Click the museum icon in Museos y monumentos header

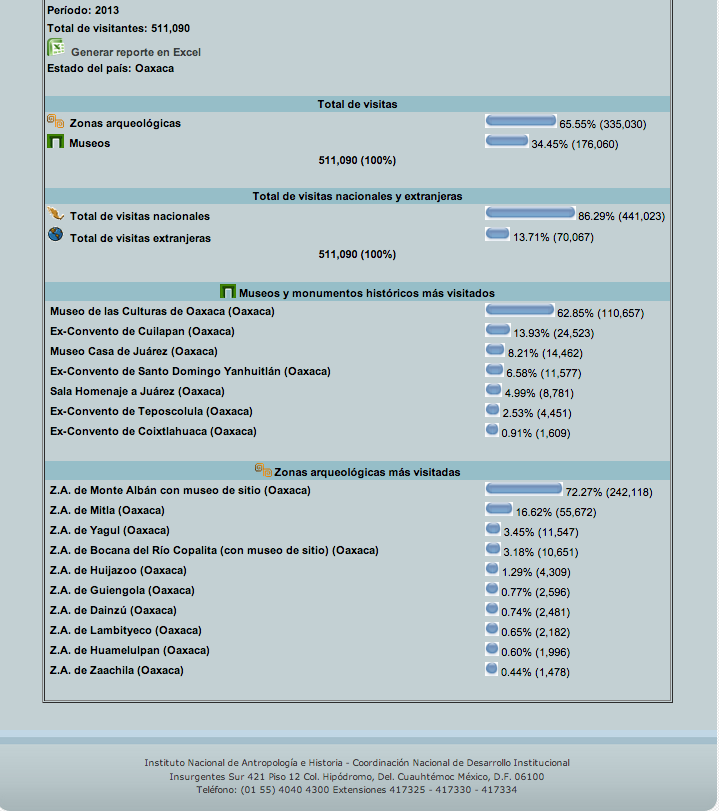(228, 292)
